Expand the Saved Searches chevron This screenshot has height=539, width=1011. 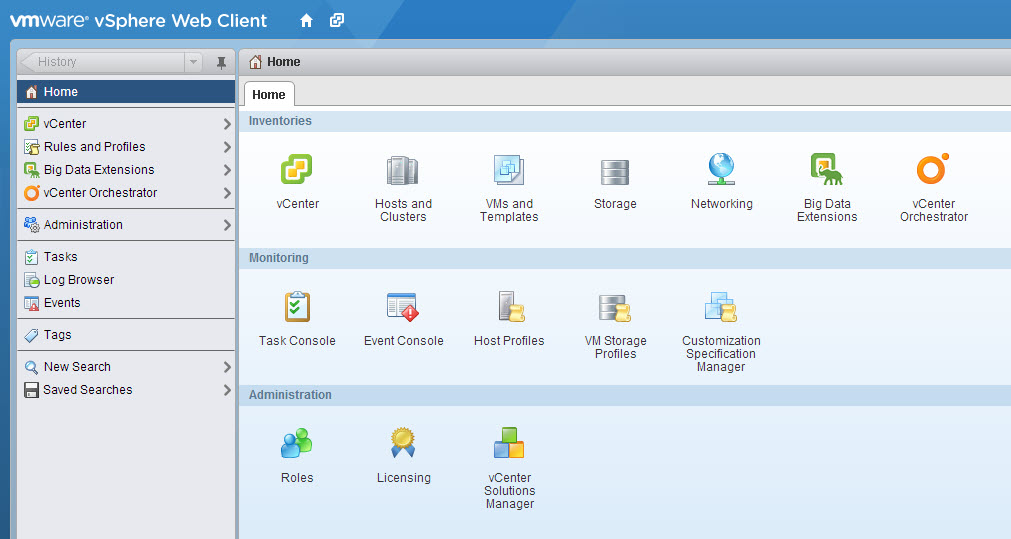[x=227, y=390]
